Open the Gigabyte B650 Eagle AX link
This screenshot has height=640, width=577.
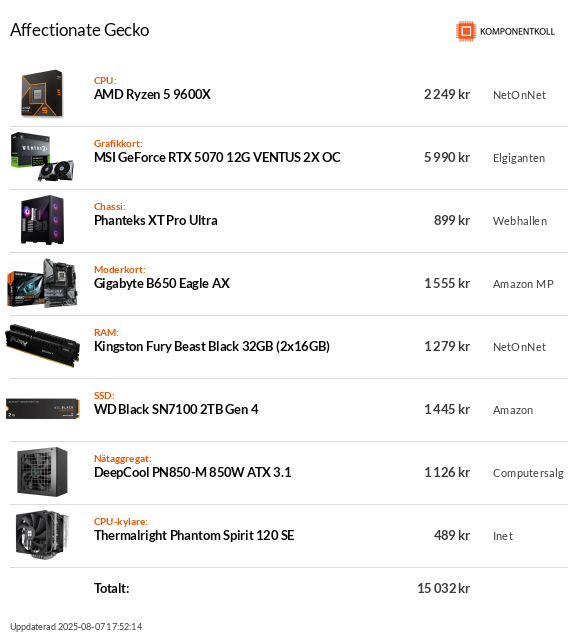click(x=162, y=283)
